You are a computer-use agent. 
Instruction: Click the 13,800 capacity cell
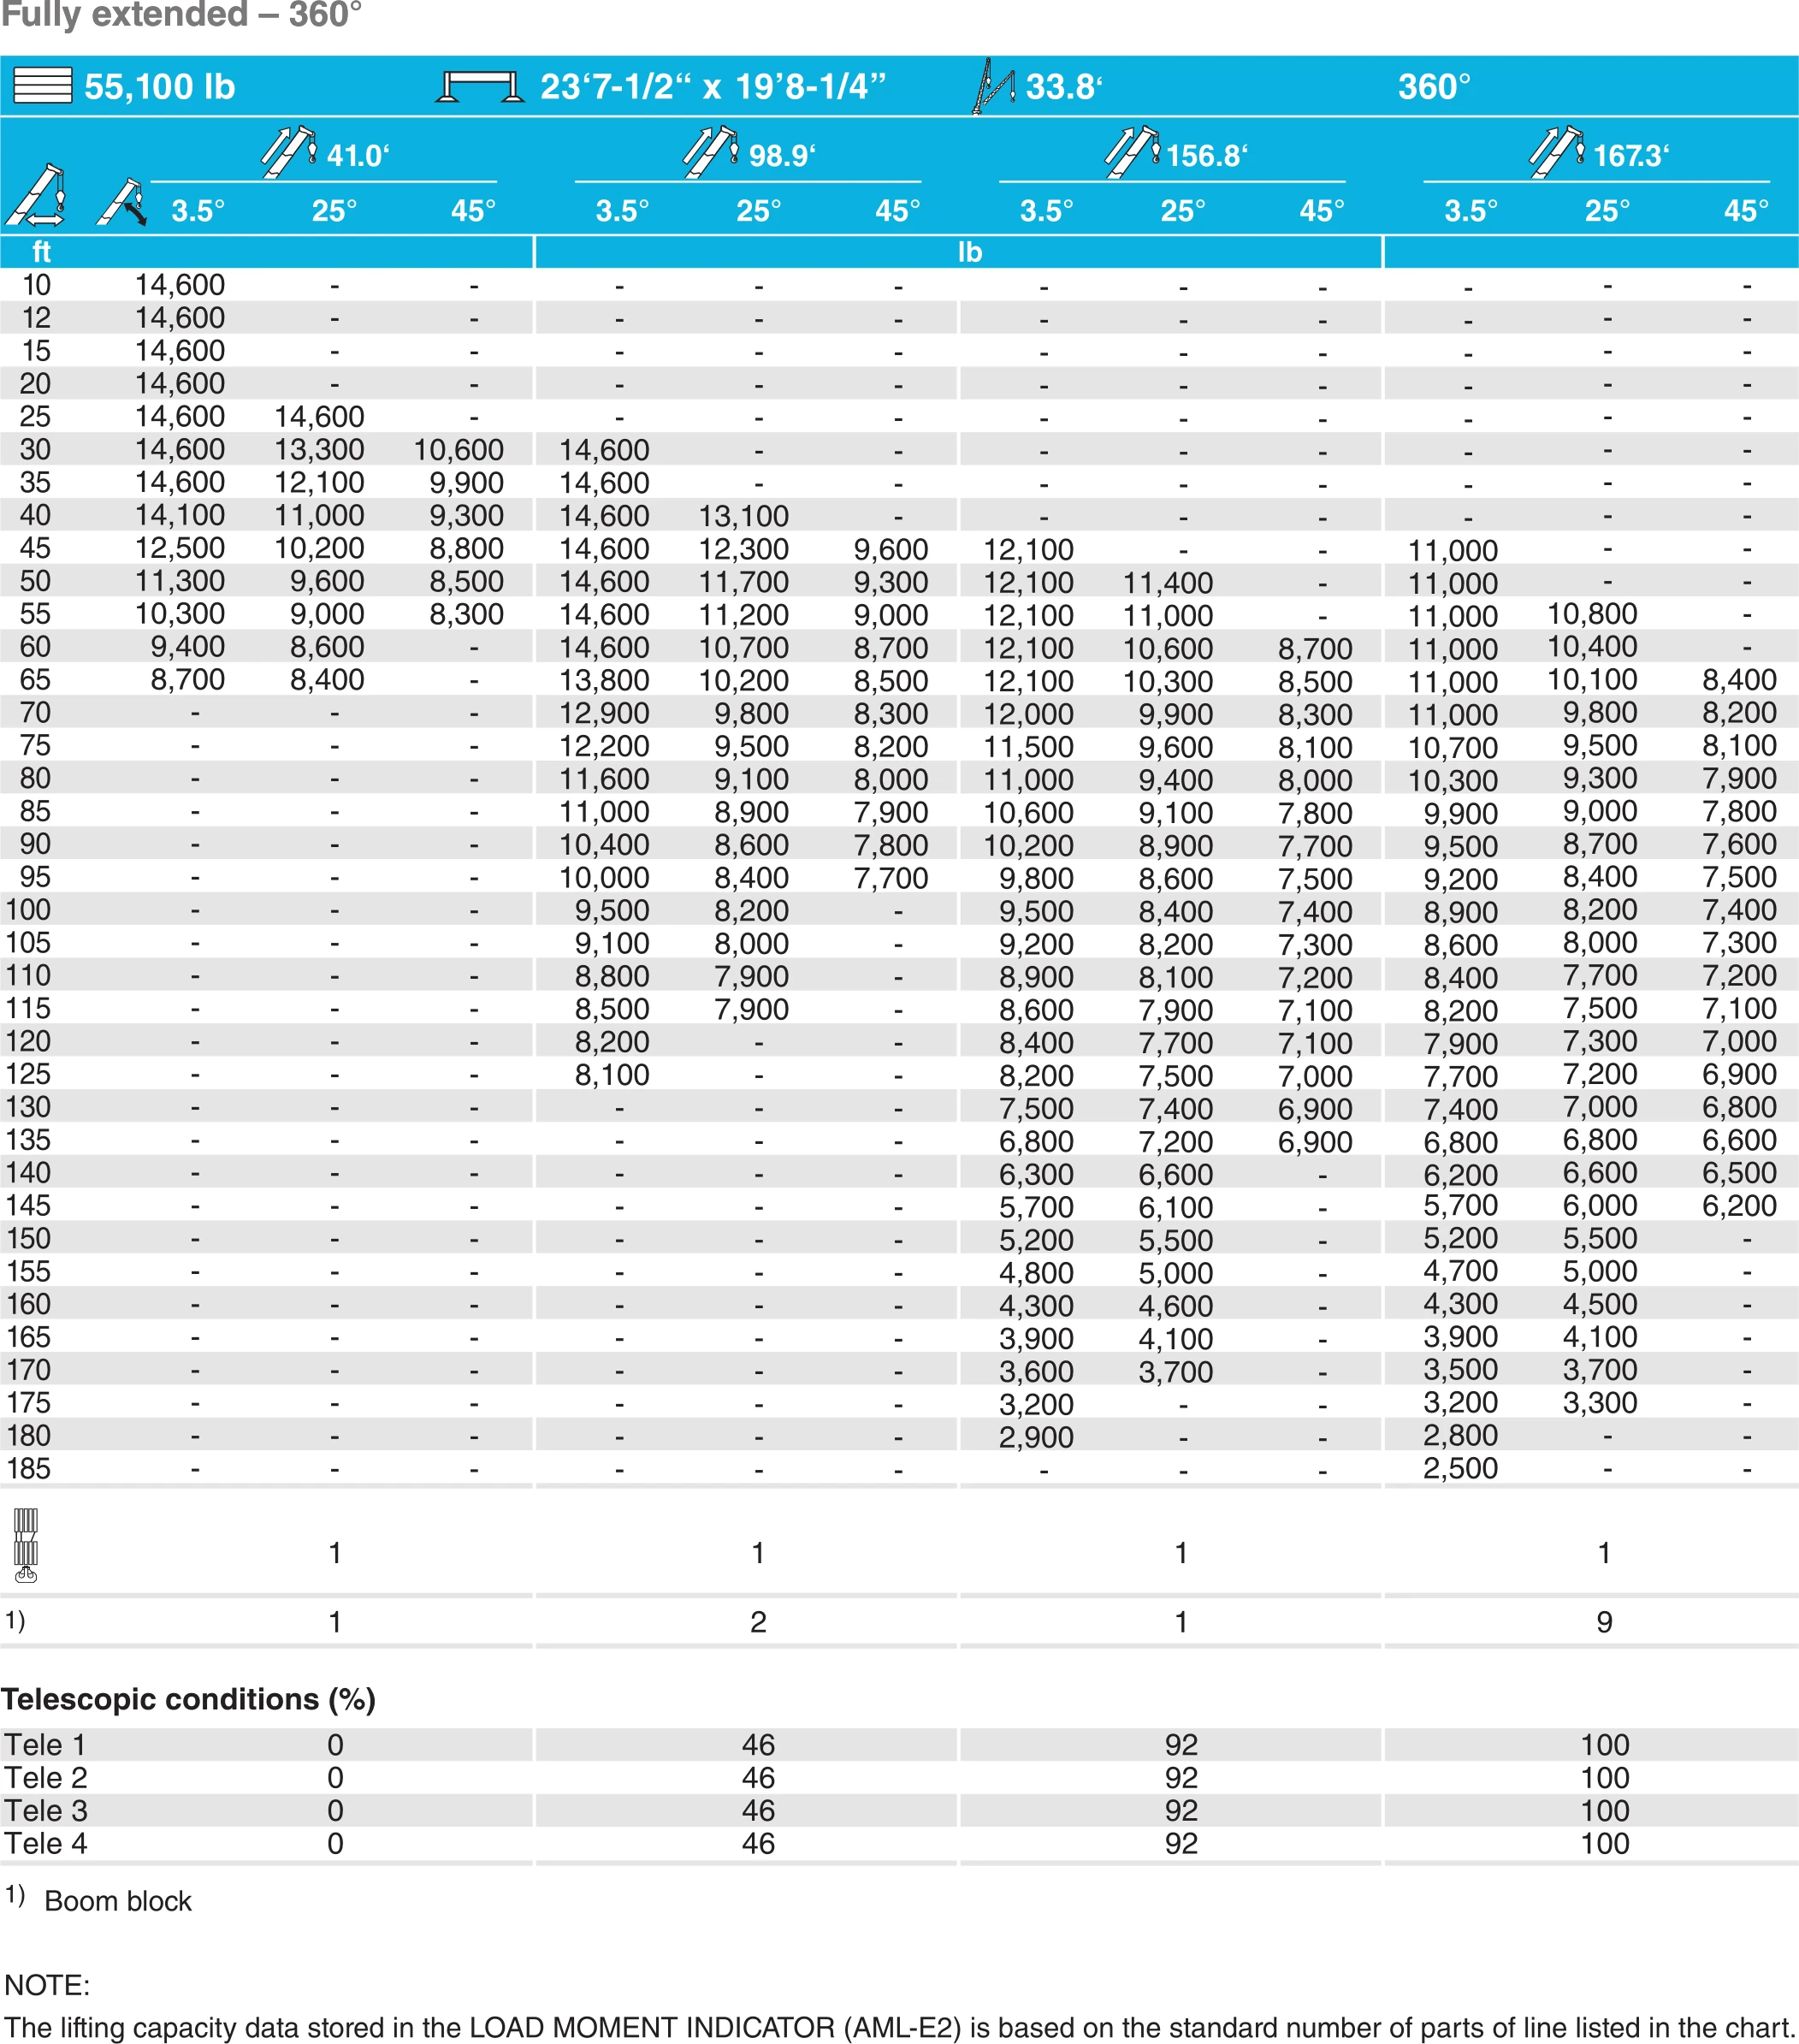pos(604,681)
